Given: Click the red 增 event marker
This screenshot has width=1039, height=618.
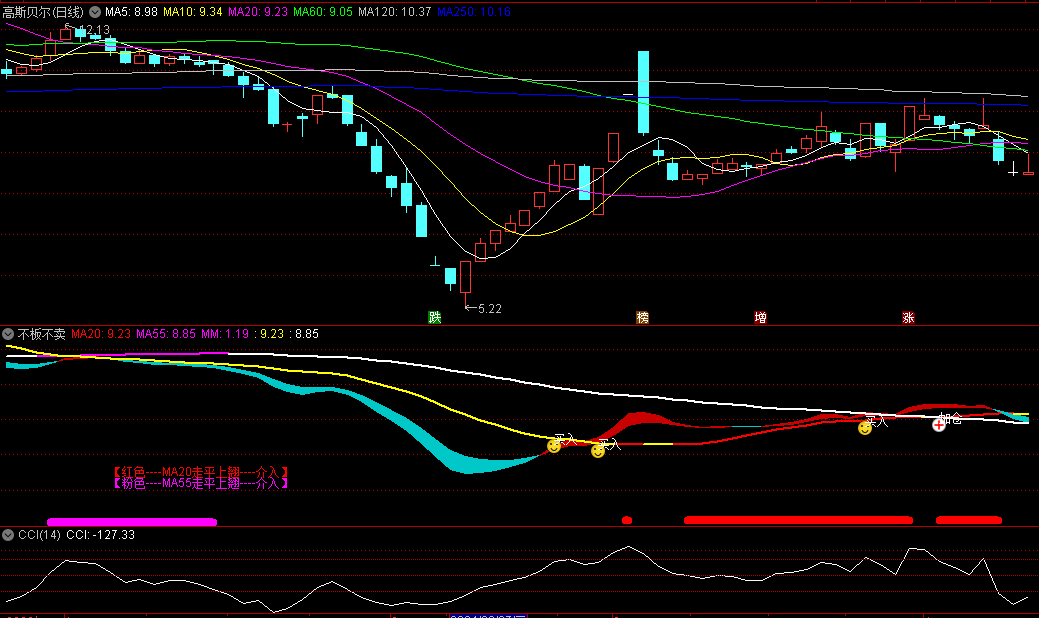Looking at the screenshot, I should tap(760, 318).
